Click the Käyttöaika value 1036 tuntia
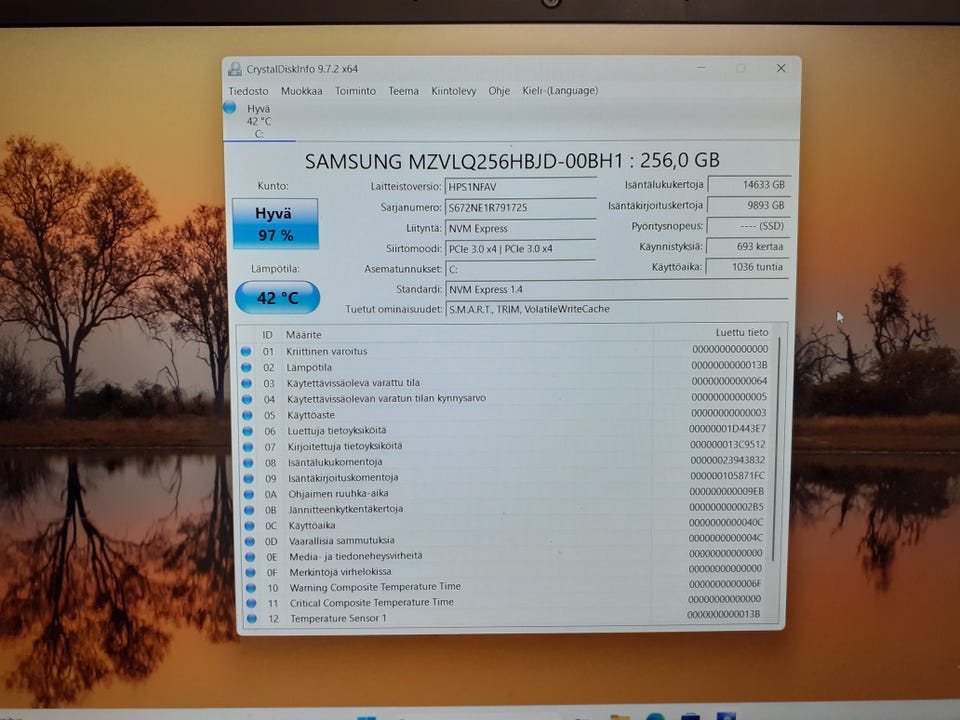Image resolution: width=960 pixels, height=720 pixels. click(748, 267)
